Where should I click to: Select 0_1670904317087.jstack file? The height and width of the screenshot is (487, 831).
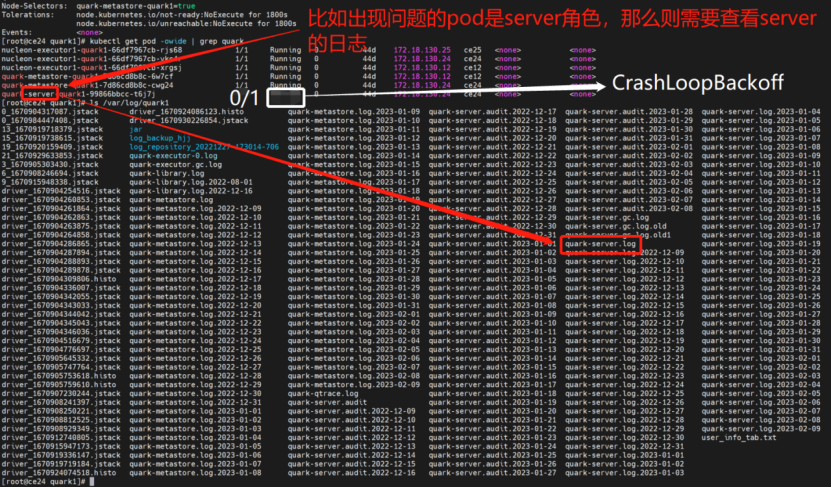[x=50, y=112]
